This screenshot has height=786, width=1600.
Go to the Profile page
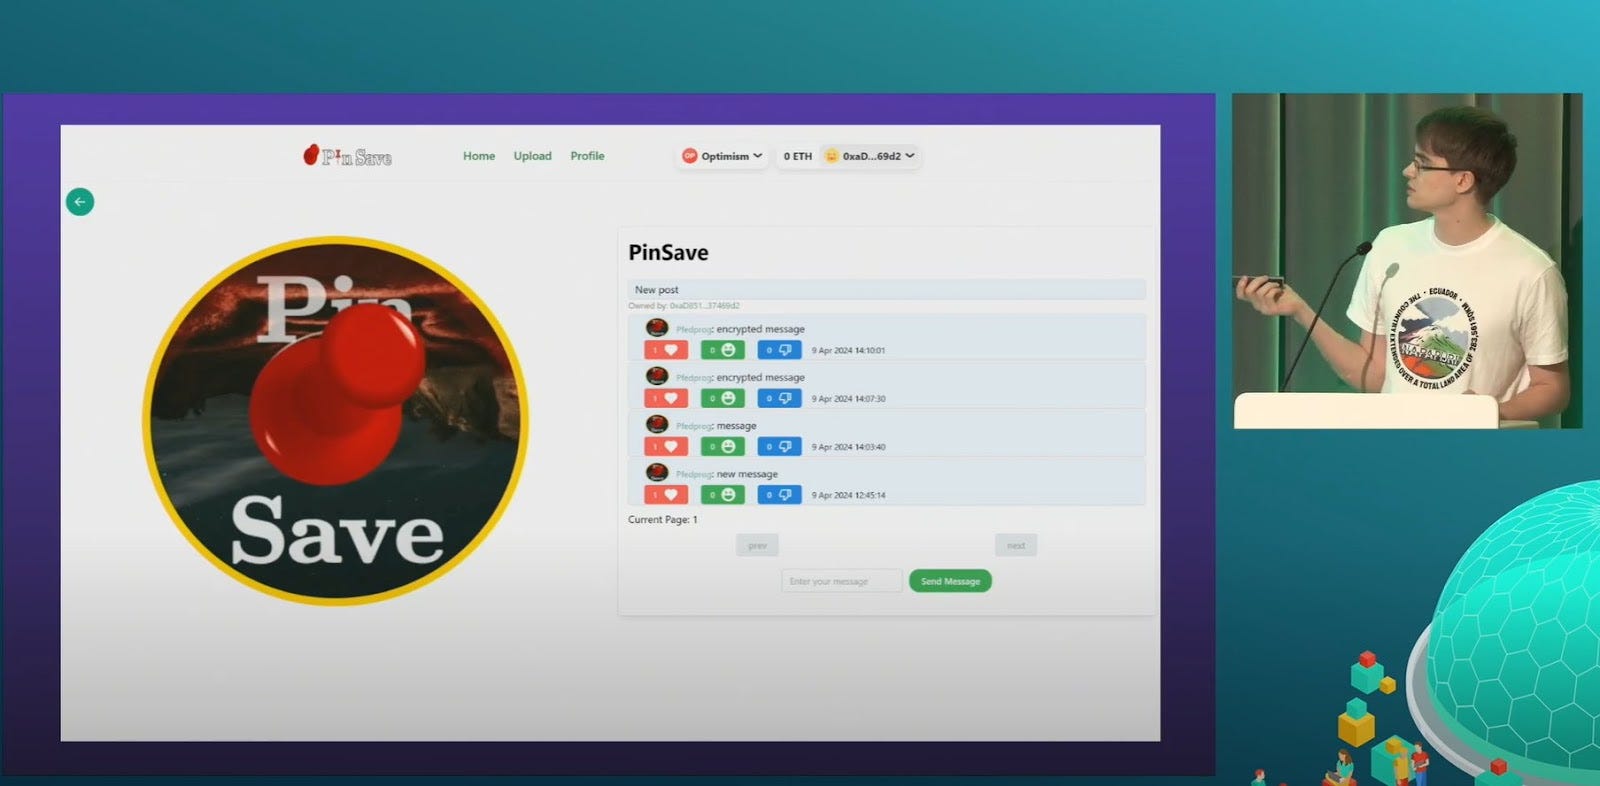587,156
